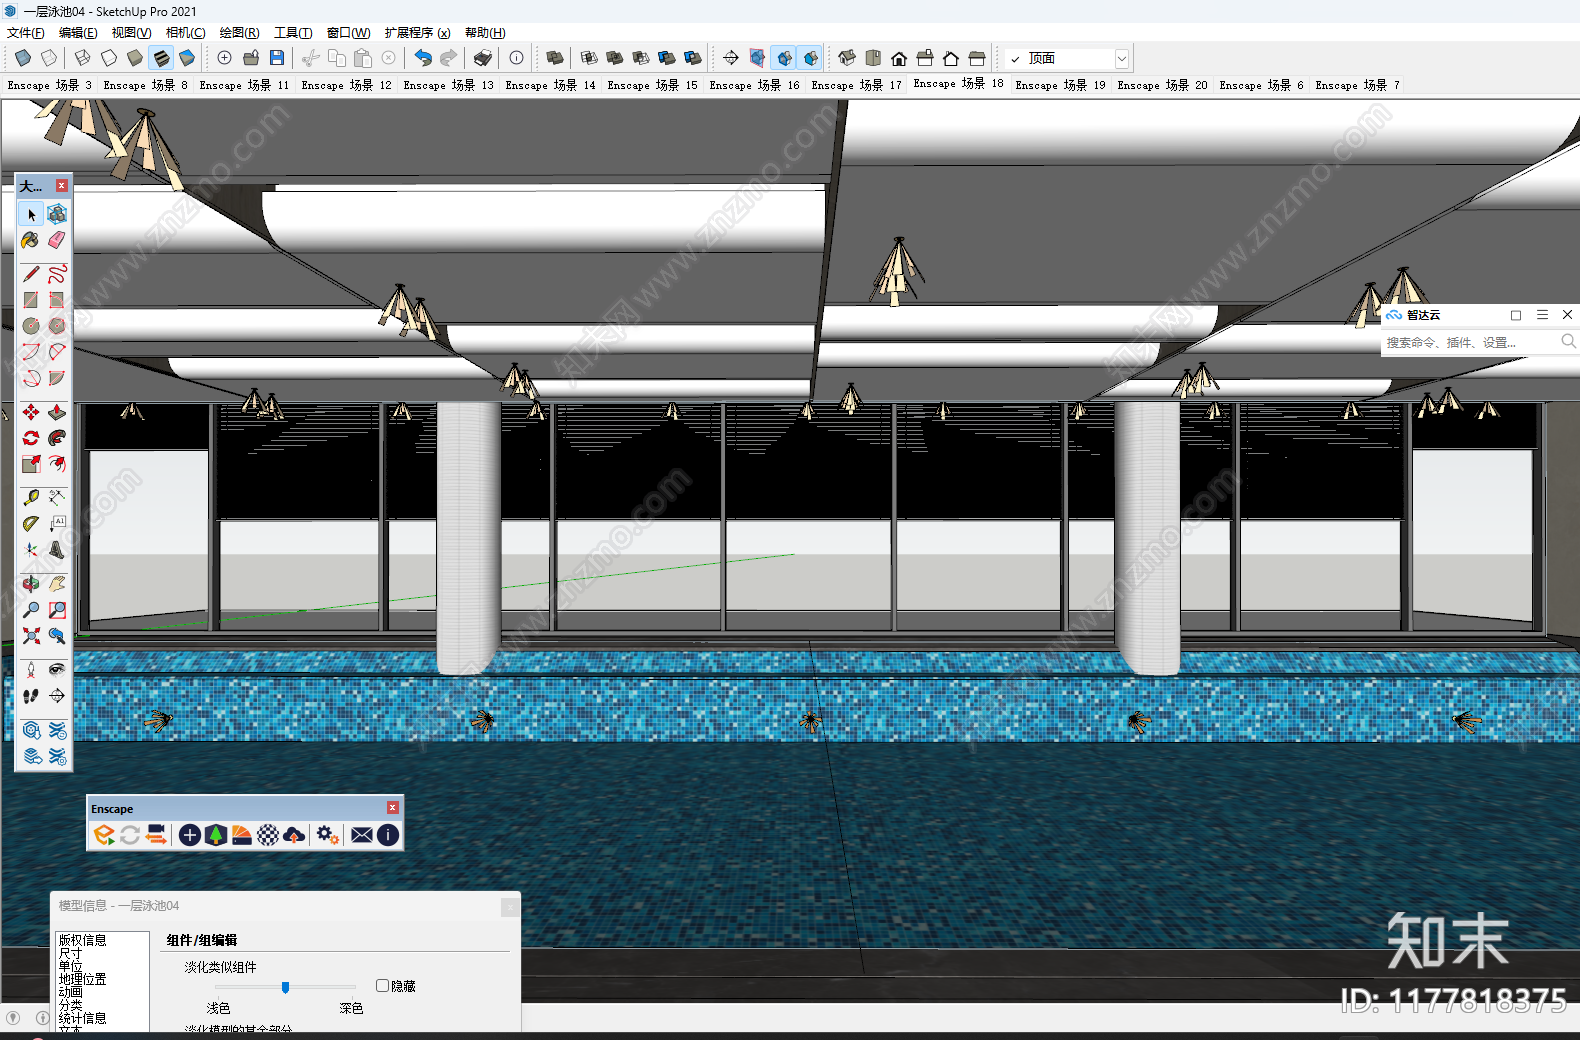
Task: Click the Enscape feedback envelope icon
Action: pos(362,835)
